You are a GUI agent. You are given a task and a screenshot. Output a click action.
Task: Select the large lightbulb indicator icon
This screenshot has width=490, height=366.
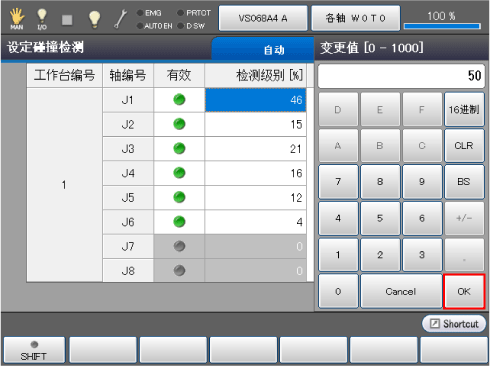pos(94,19)
